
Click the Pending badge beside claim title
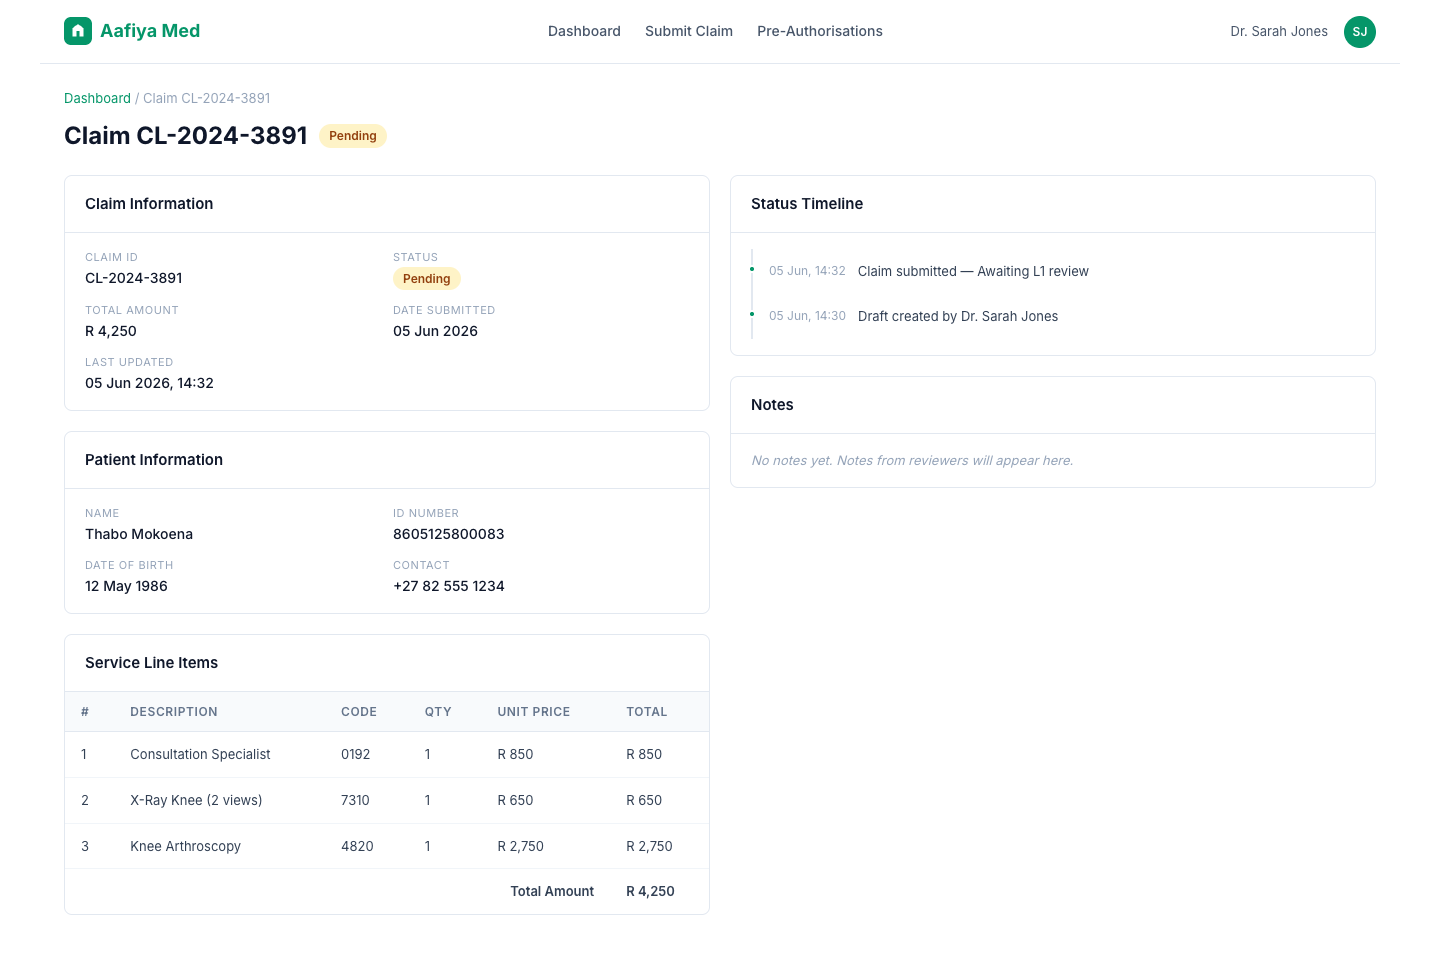[x=353, y=136]
